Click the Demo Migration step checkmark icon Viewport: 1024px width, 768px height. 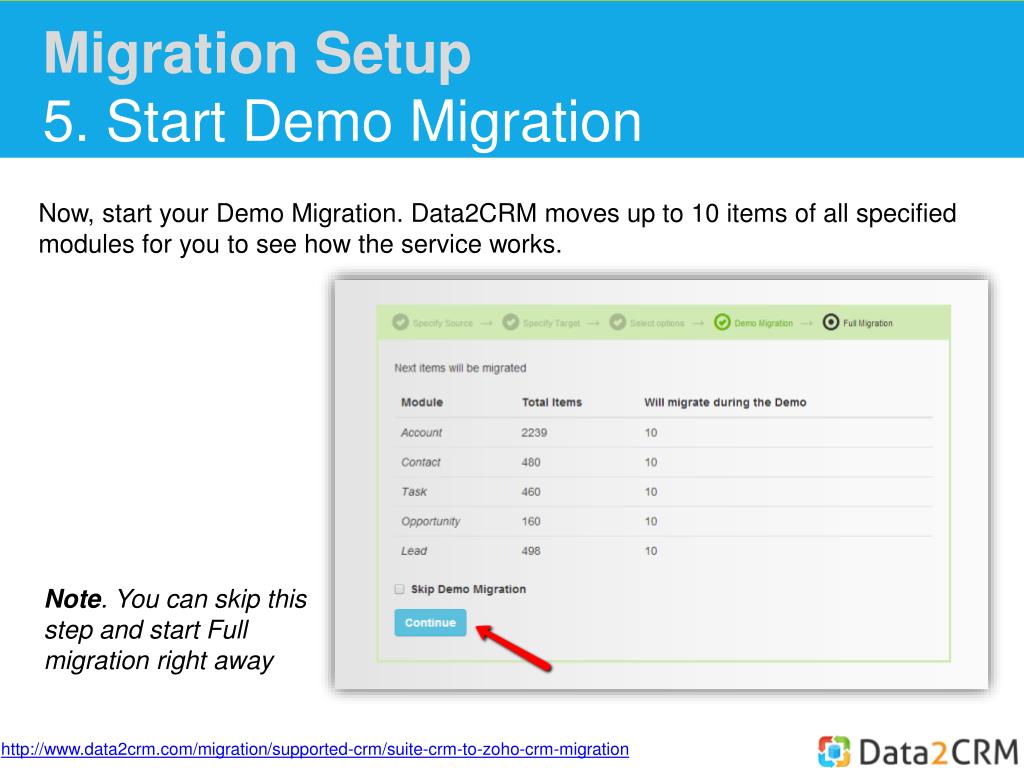click(x=722, y=322)
